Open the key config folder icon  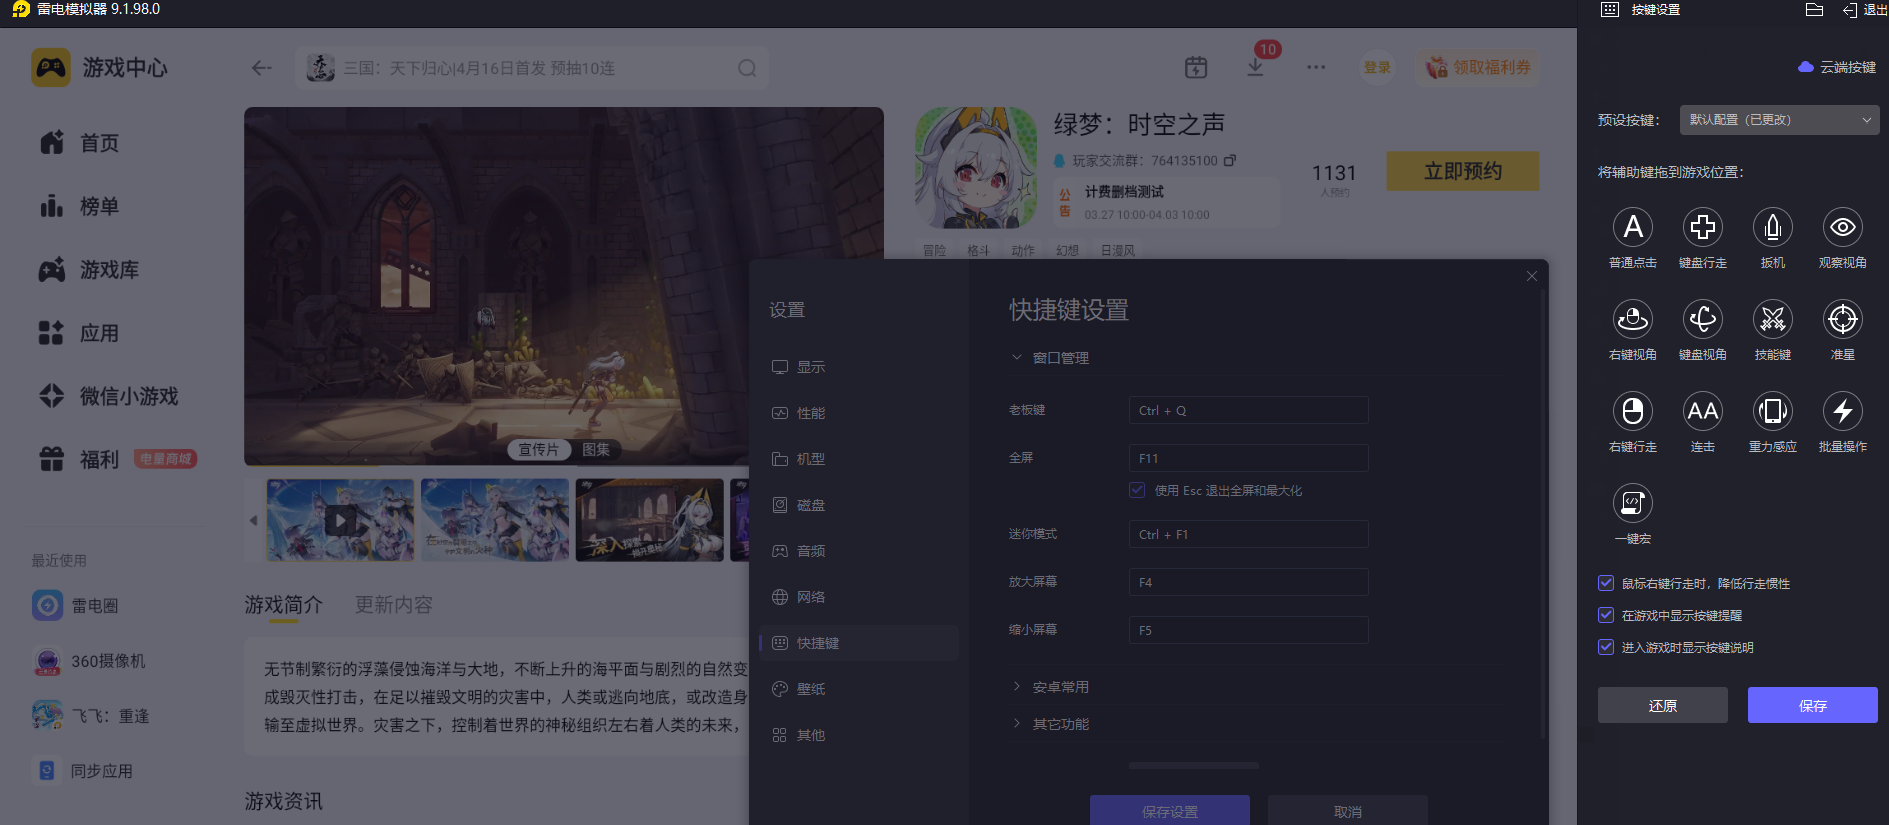[1815, 10]
